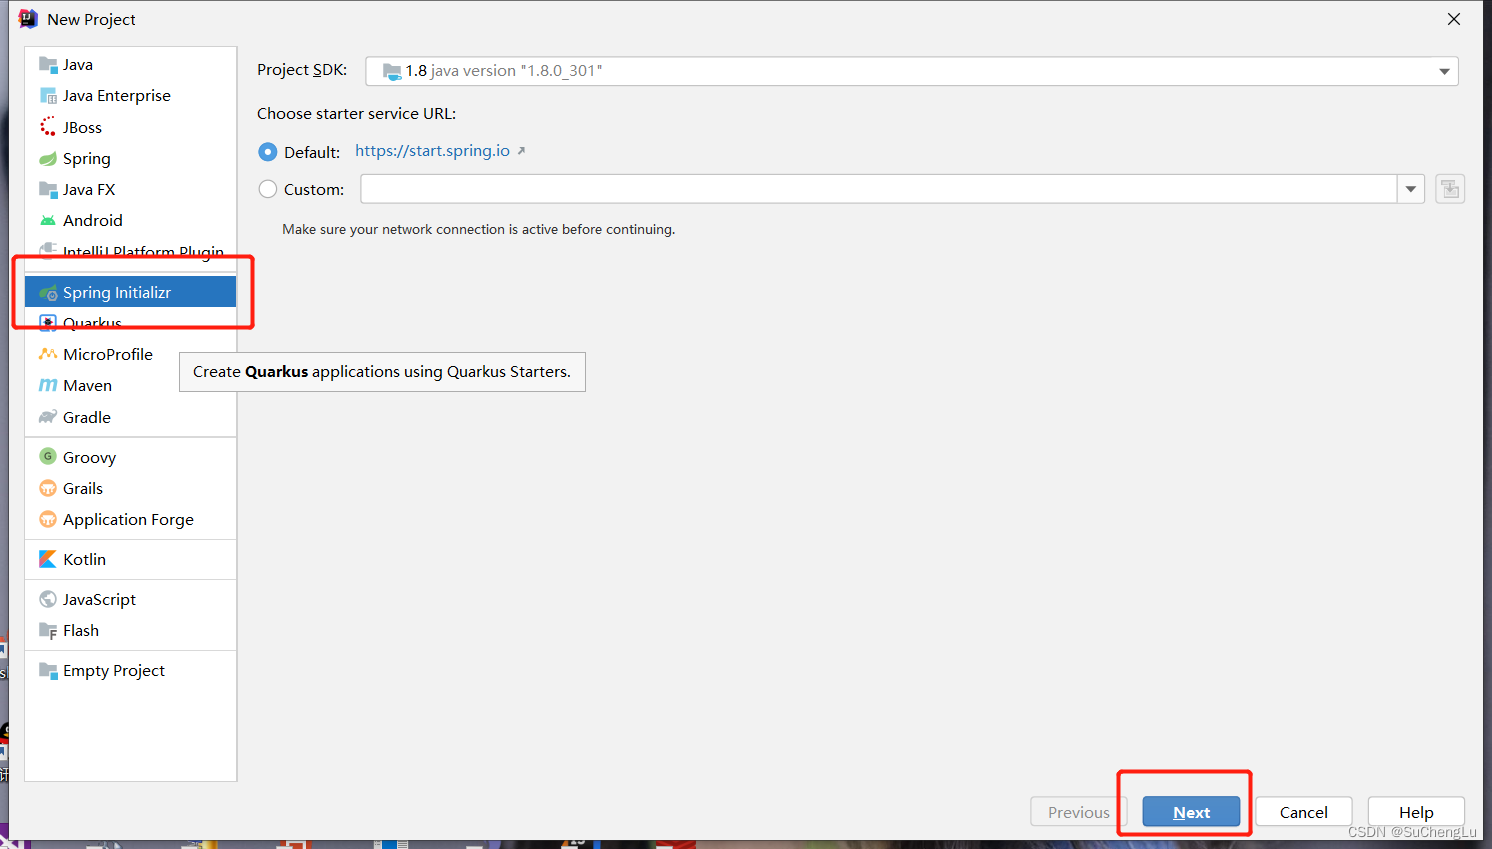Viewport: 1492px width, 849px height.
Task: Open the custom URL import icon button
Action: (1450, 189)
